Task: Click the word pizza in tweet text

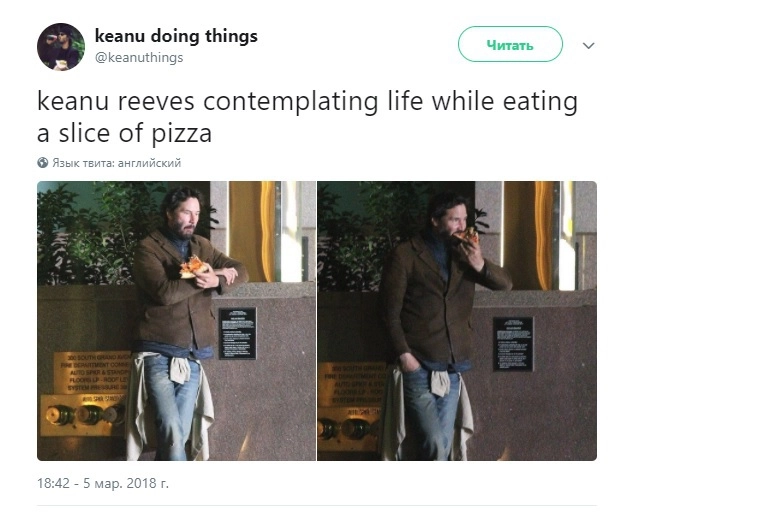Action: pos(181,134)
